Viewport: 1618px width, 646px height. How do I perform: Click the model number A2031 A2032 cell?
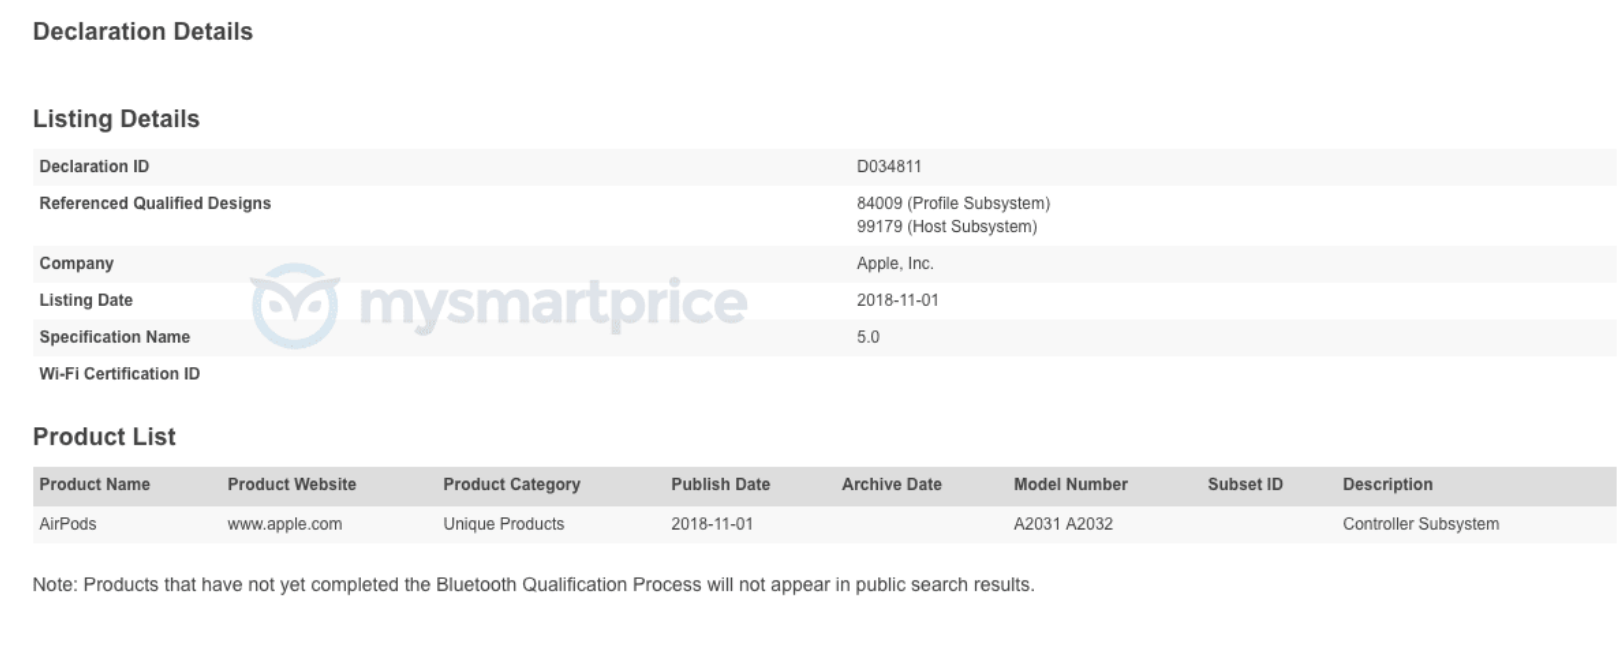tap(1062, 524)
